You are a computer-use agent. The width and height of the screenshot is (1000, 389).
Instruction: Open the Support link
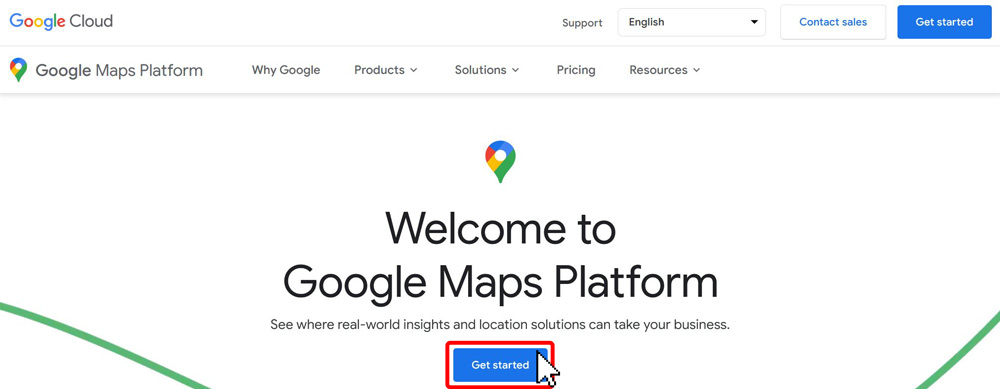tap(582, 23)
